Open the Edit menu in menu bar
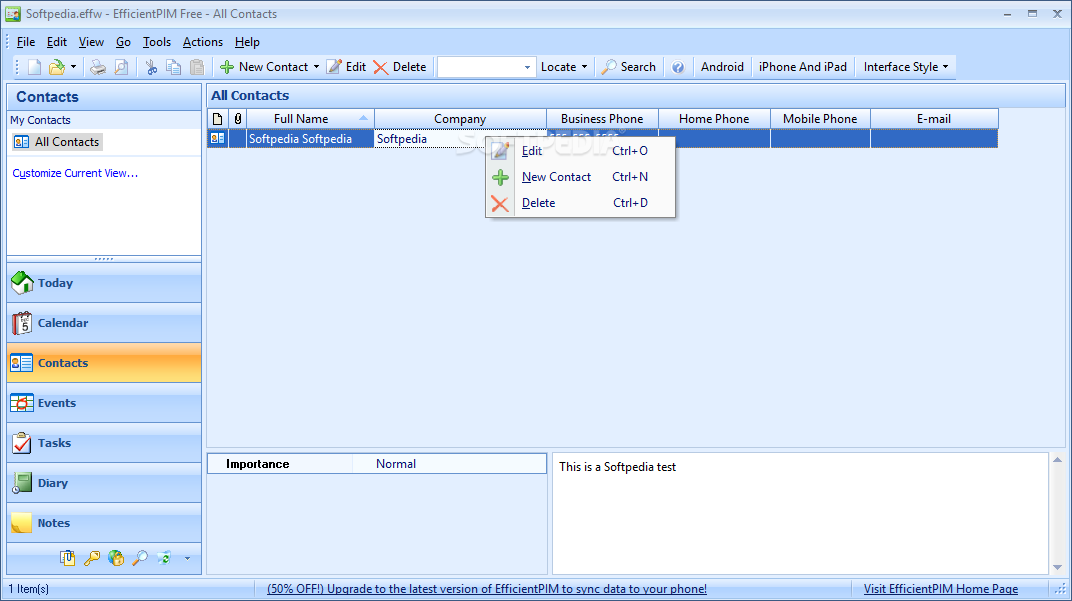Viewport: 1072px width, 601px height. coord(57,42)
